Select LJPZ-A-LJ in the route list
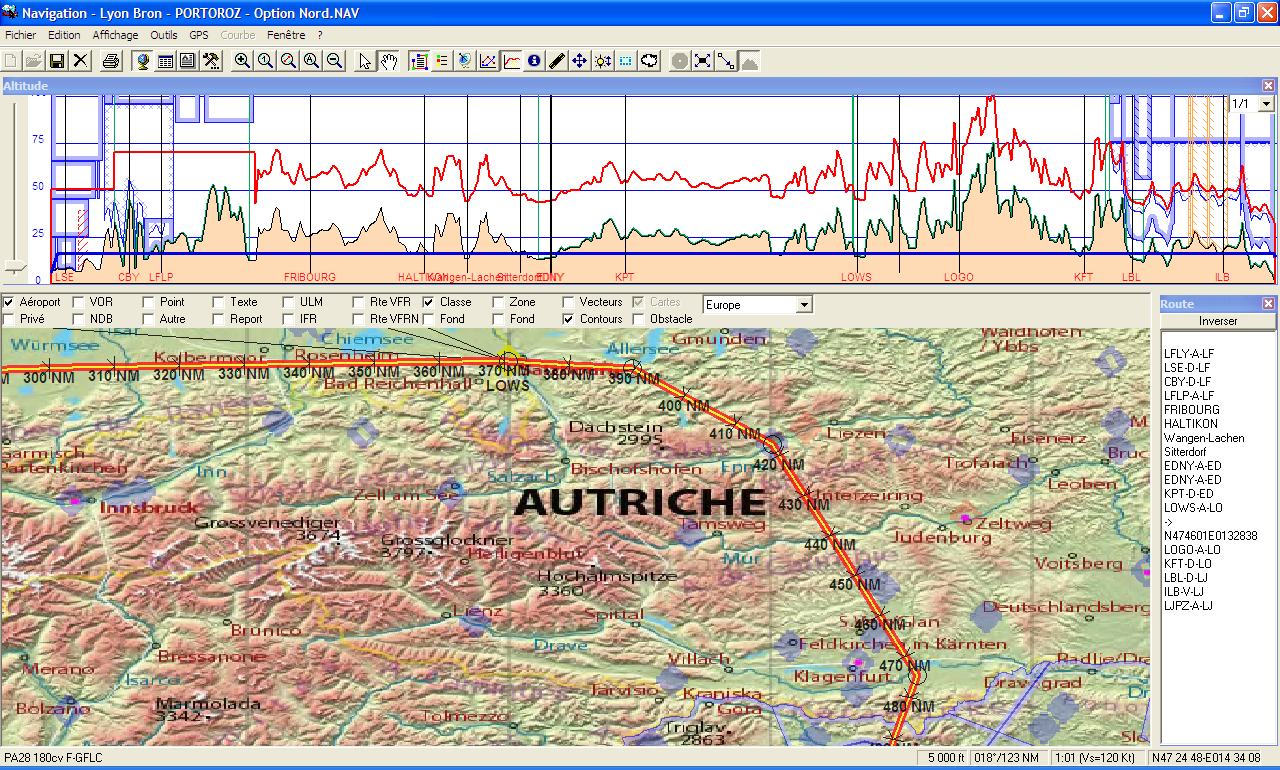Image resolution: width=1280 pixels, height=770 pixels. (x=1188, y=606)
